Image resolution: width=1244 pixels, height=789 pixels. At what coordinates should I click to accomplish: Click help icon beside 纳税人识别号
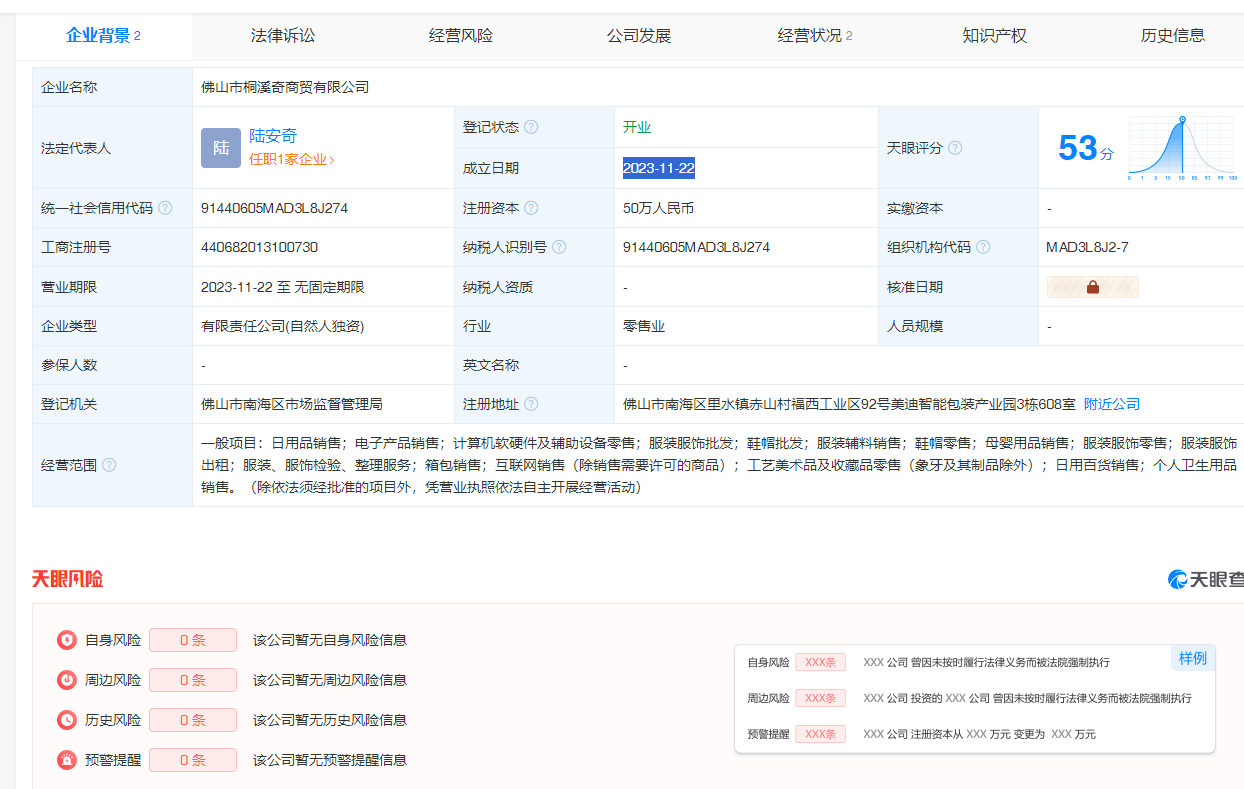click(x=559, y=247)
